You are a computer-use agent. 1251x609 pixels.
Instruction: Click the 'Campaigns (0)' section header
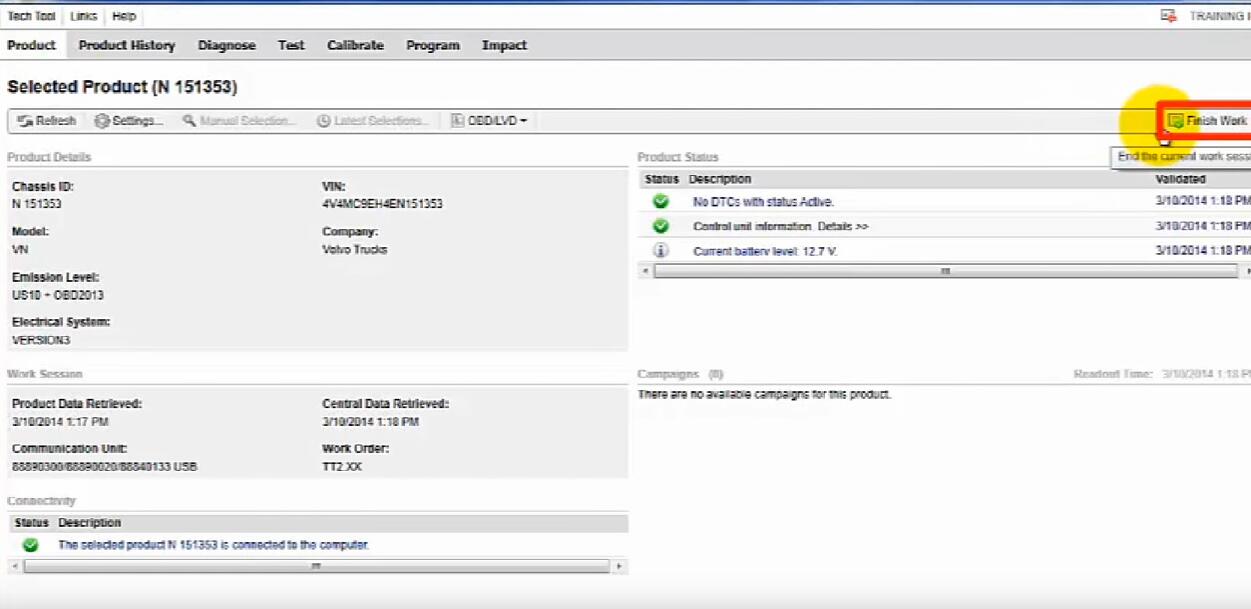680,374
